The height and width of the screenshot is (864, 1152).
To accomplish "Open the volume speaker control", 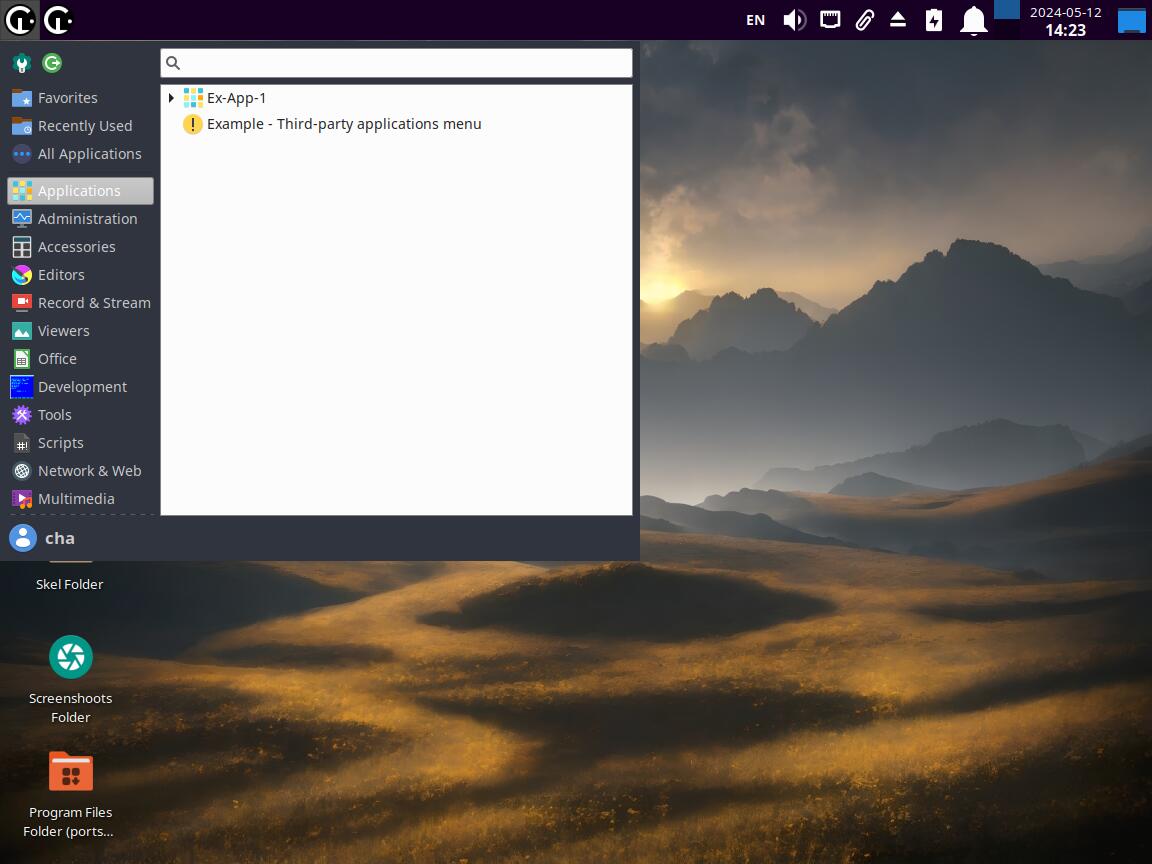I will coord(794,20).
